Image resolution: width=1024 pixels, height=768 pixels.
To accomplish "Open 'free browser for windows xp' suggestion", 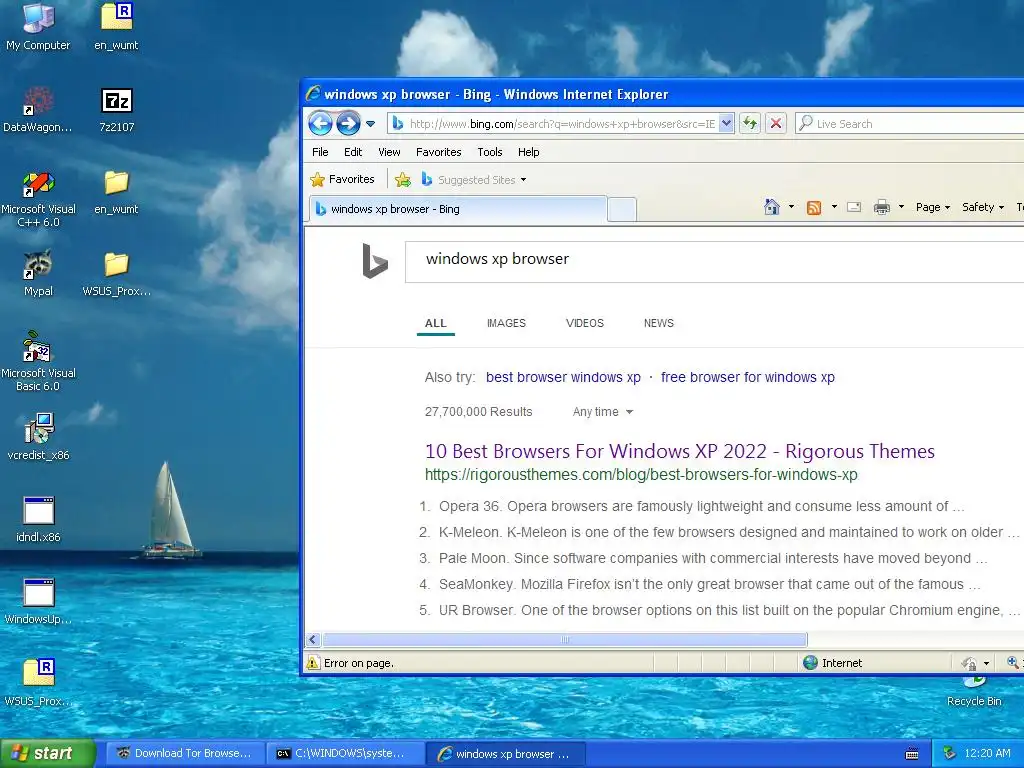I will click(748, 377).
